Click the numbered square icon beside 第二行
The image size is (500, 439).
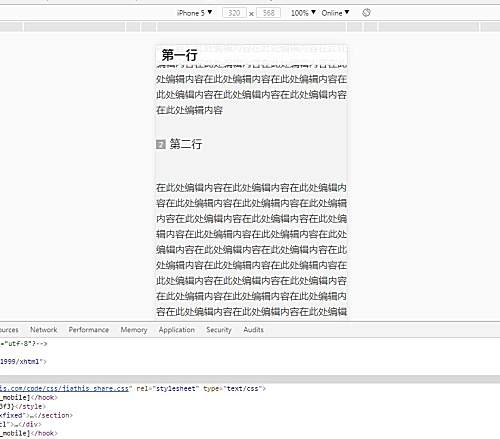coord(161,144)
